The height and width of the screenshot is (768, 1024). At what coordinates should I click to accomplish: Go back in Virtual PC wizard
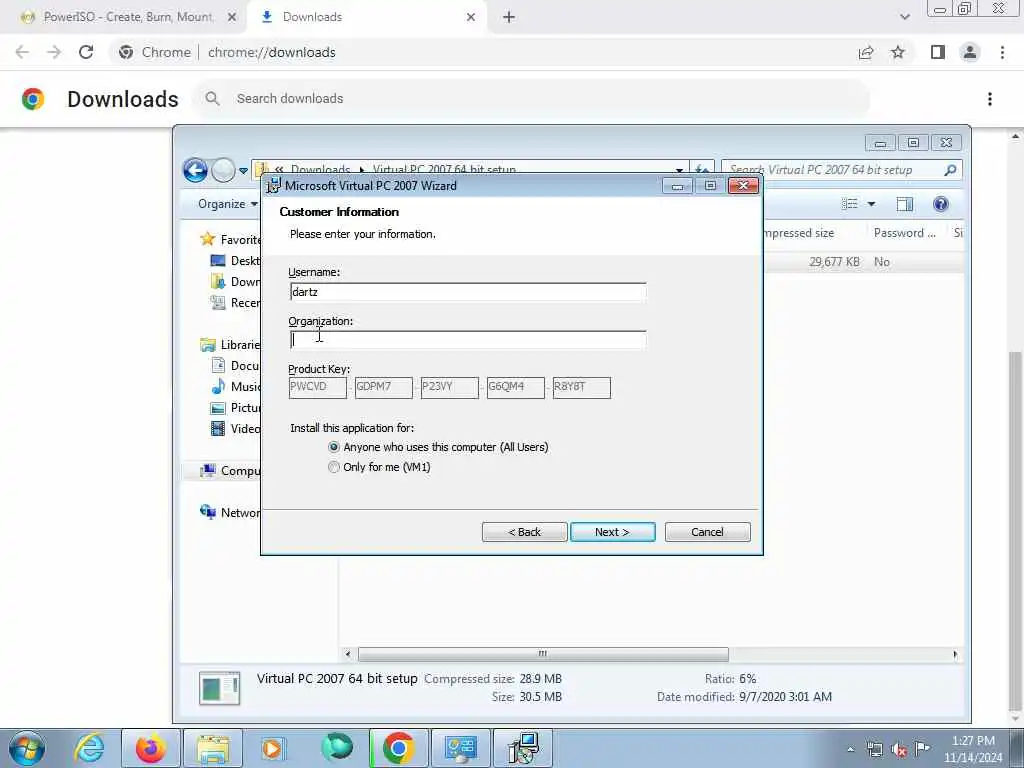[524, 532]
